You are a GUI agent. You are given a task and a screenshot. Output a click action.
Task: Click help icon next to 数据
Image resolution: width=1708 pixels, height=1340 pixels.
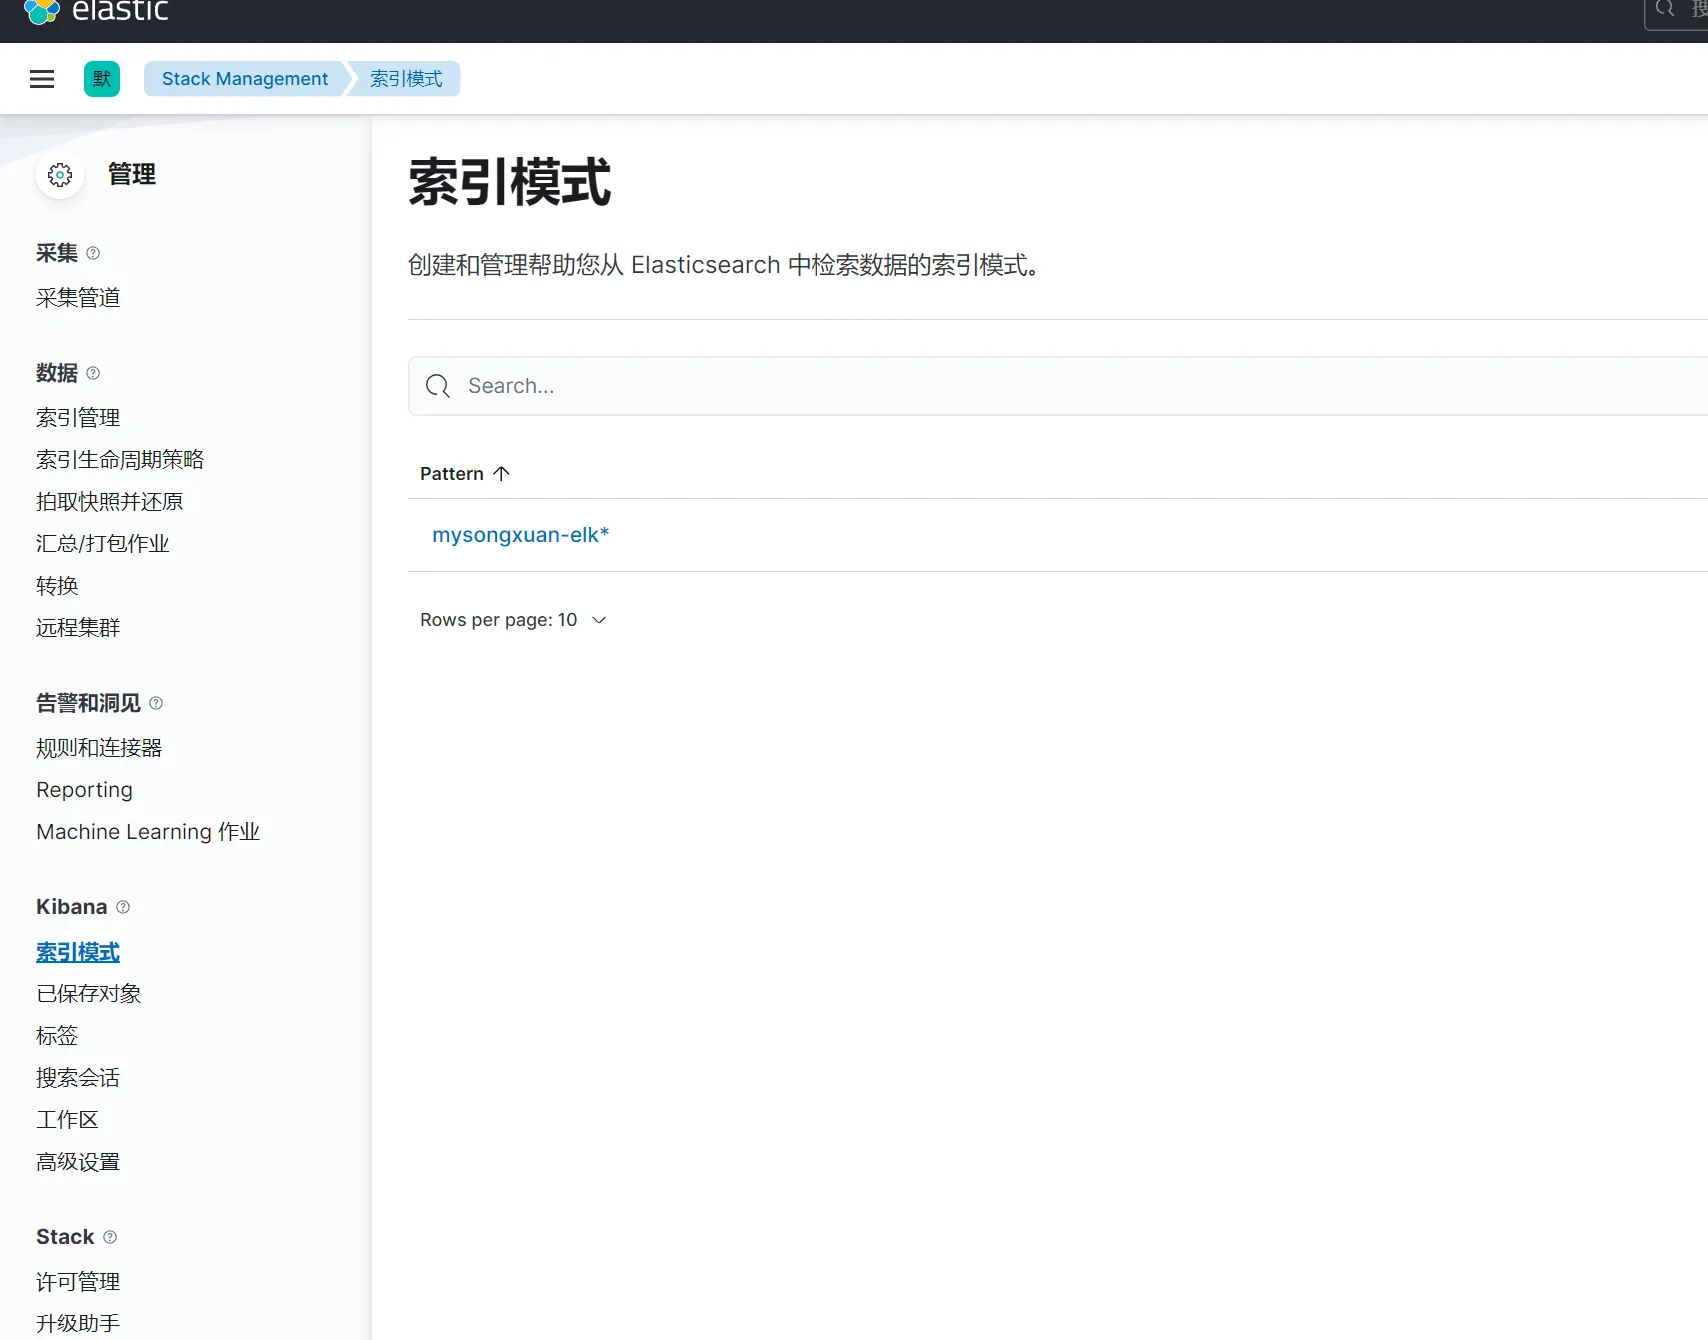pyautogui.click(x=93, y=373)
